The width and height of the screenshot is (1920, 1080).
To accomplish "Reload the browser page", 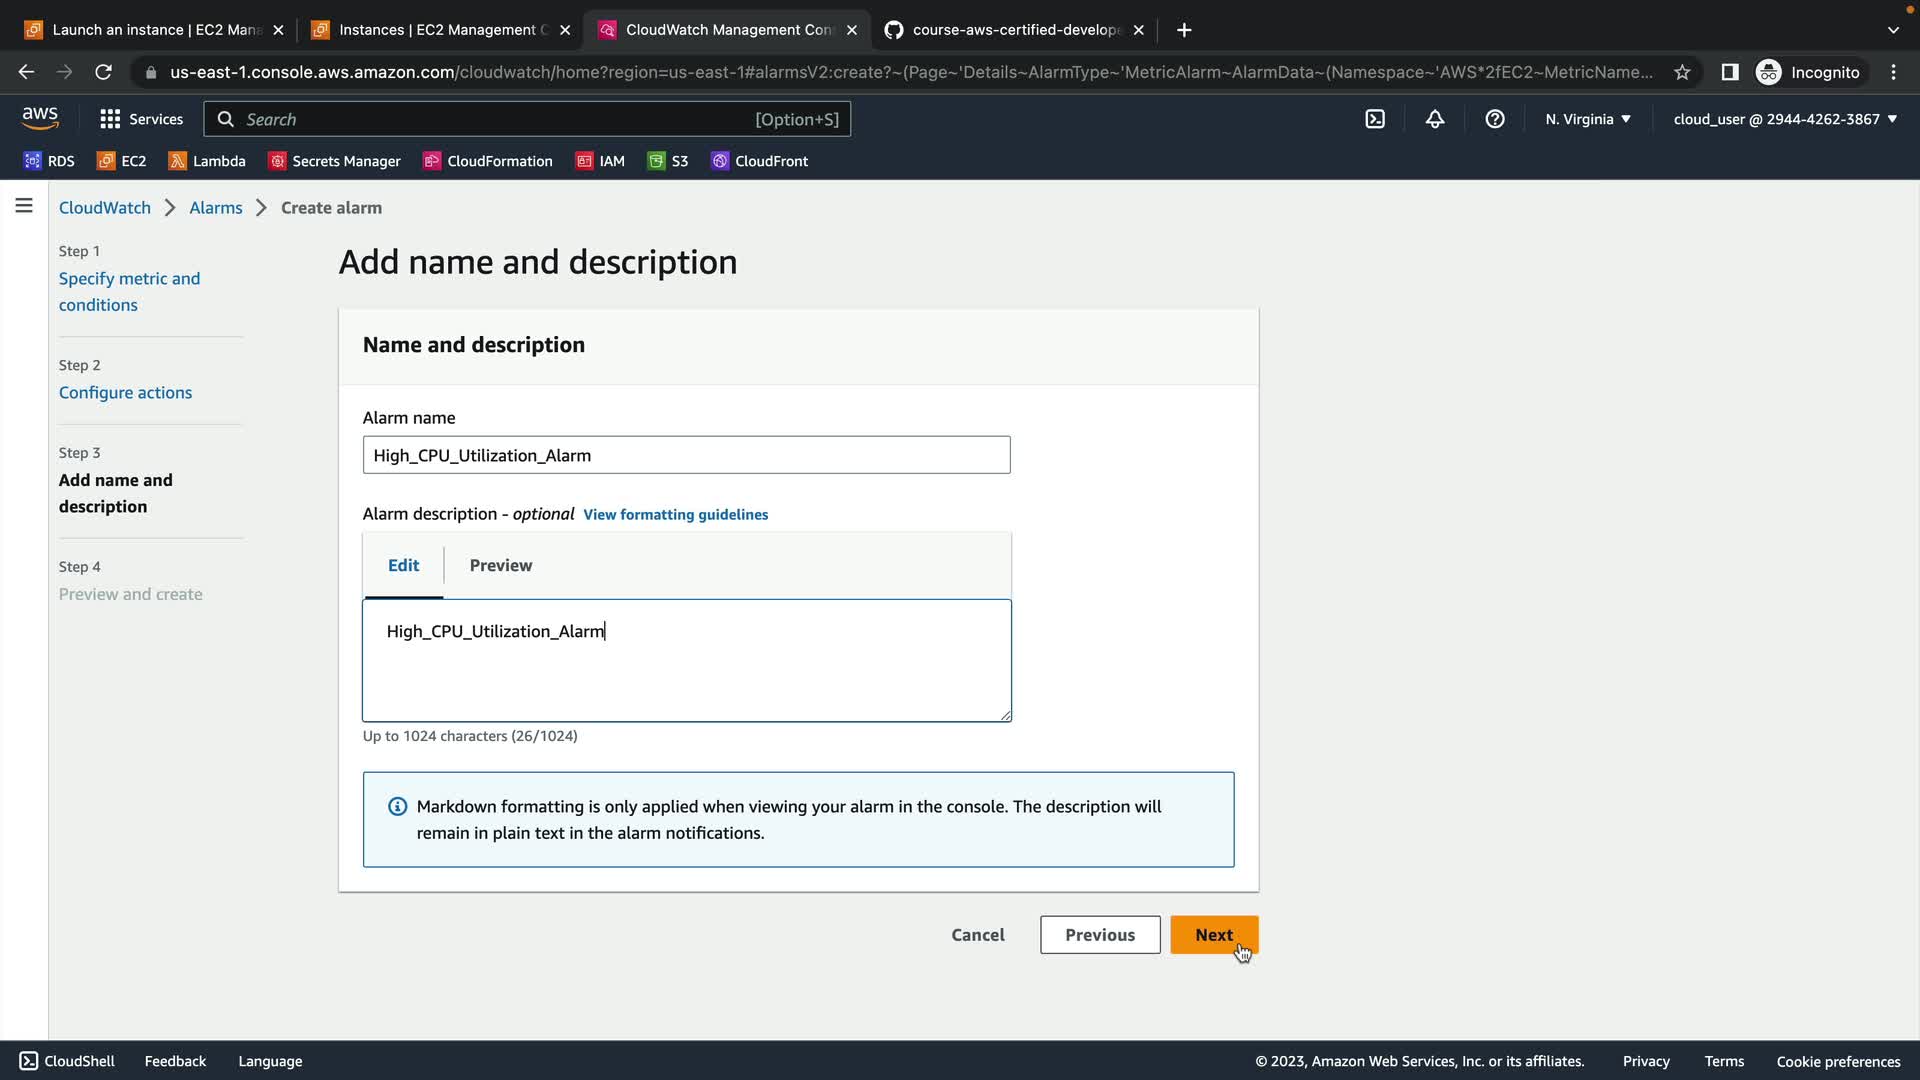I will click(x=103, y=72).
